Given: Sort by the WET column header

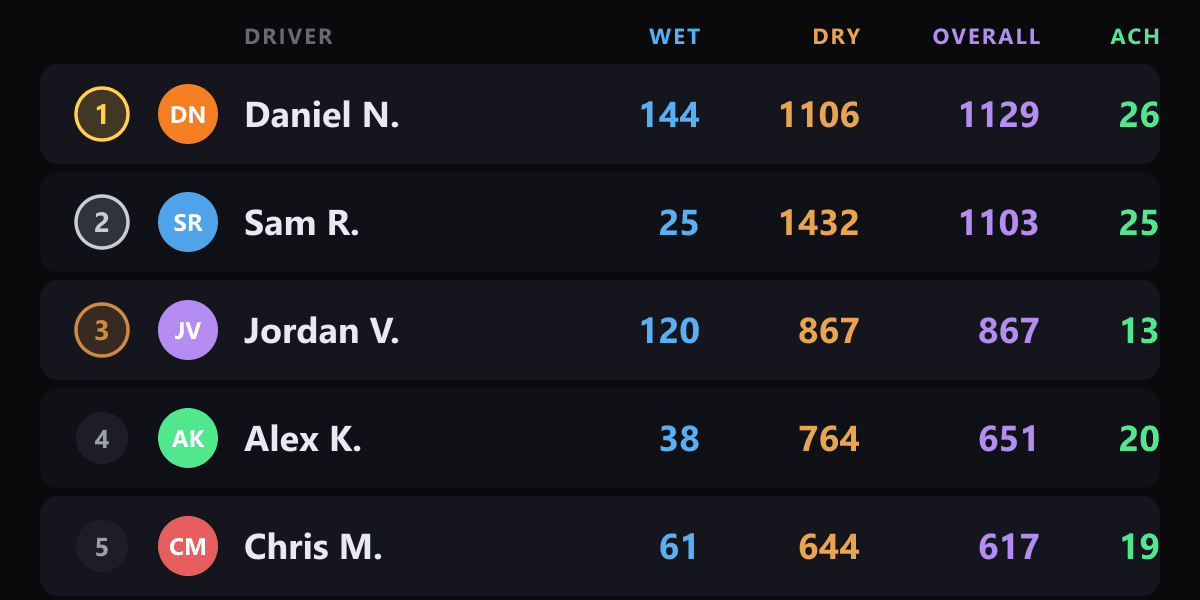Looking at the screenshot, I should [x=675, y=37].
